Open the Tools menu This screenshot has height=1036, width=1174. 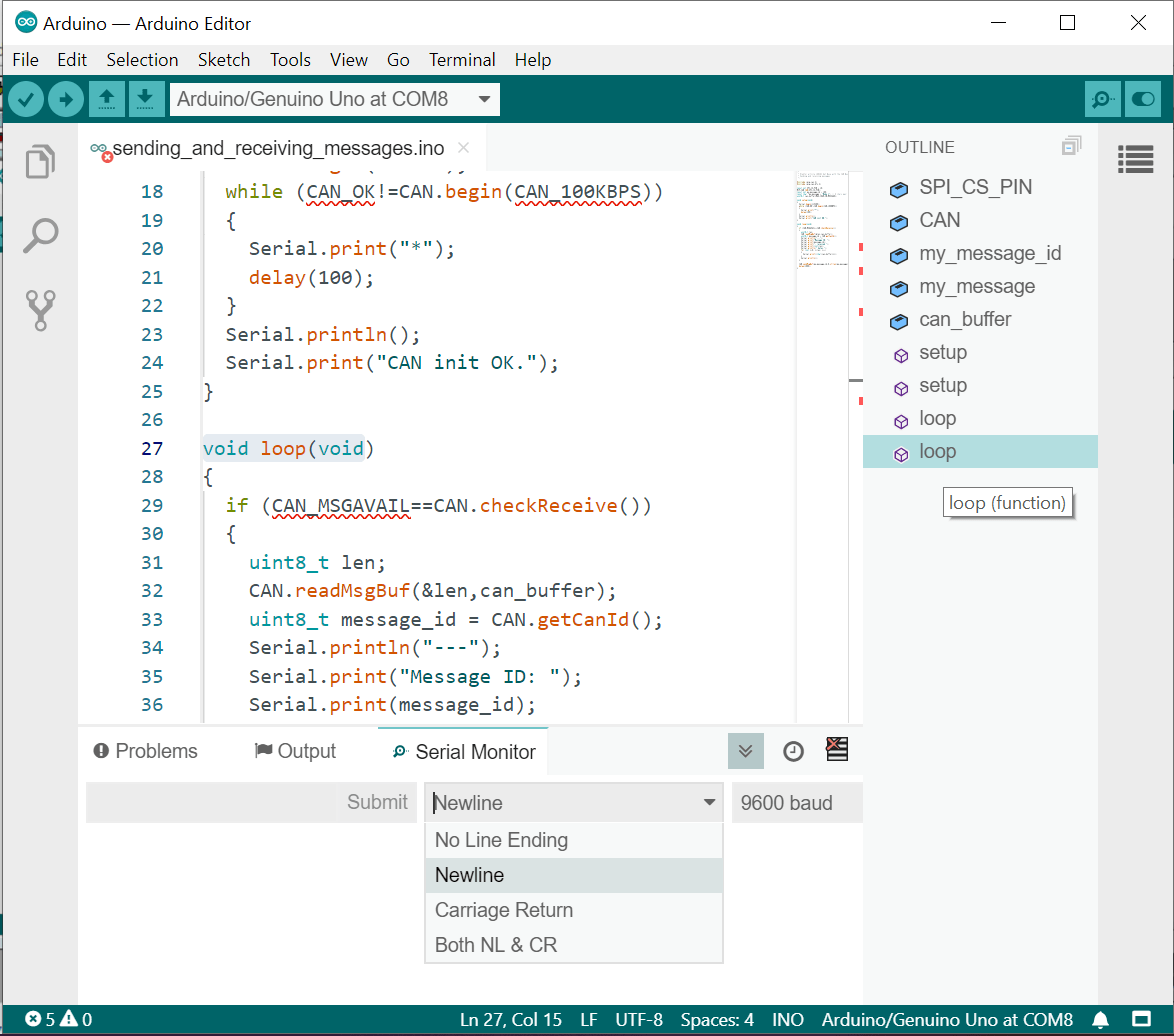point(291,60)
